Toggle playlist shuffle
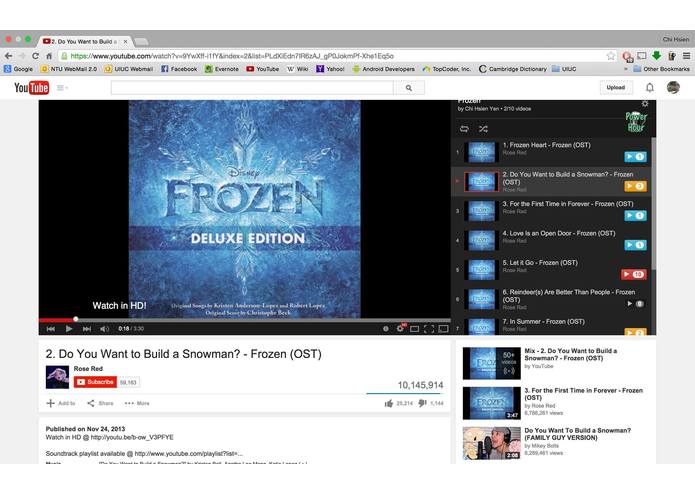The height and width of the screenshot is (494, 695). tap(483, 129)
